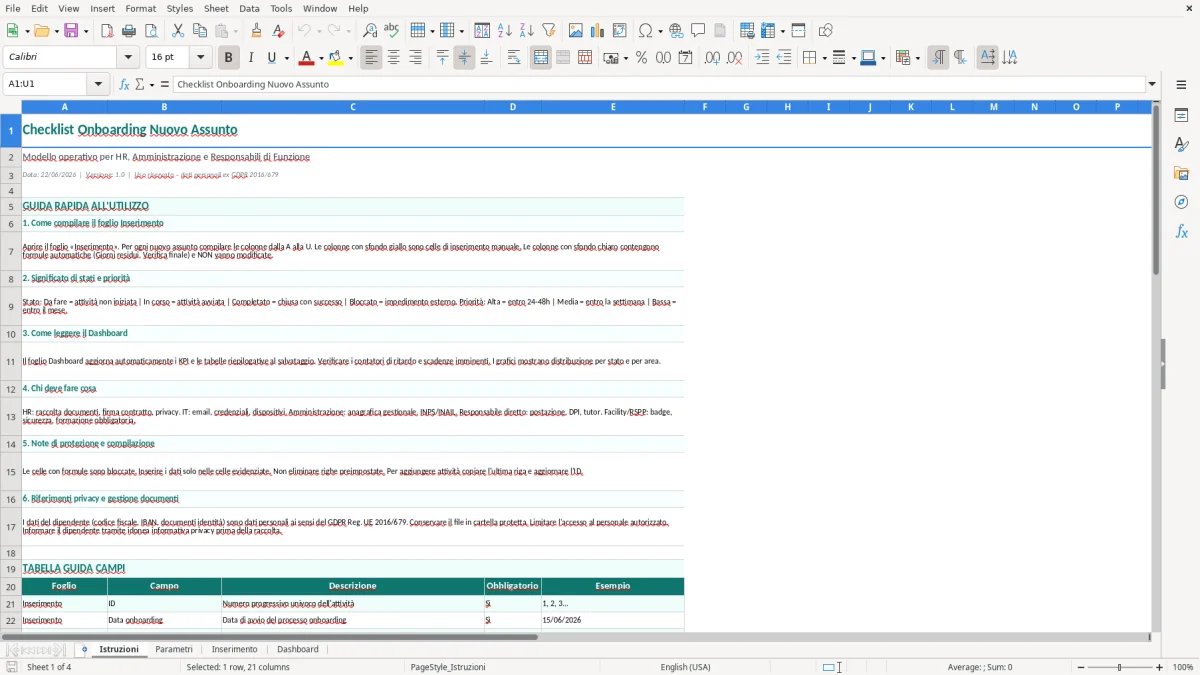Click the Insert Image icon

576,31
